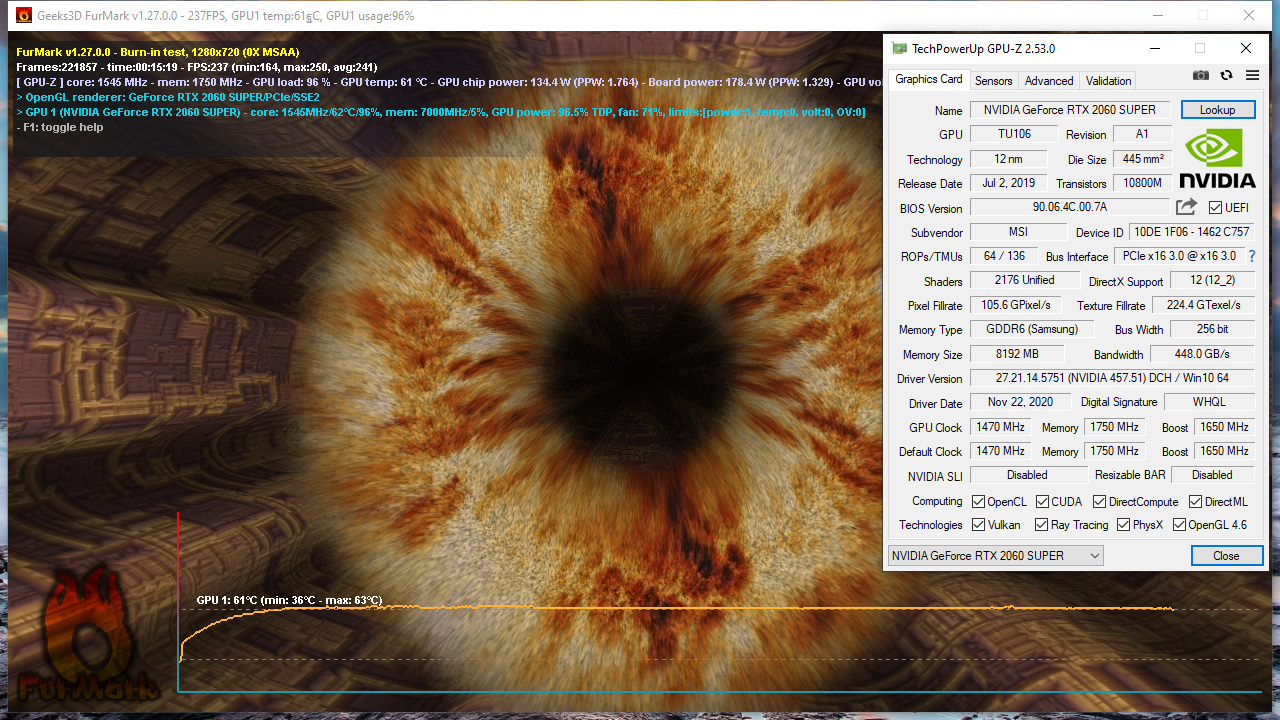Toggle the UEFI checkbox
The height and width of the screenshot is (720, 1280).
click(x=1215, y=208)
